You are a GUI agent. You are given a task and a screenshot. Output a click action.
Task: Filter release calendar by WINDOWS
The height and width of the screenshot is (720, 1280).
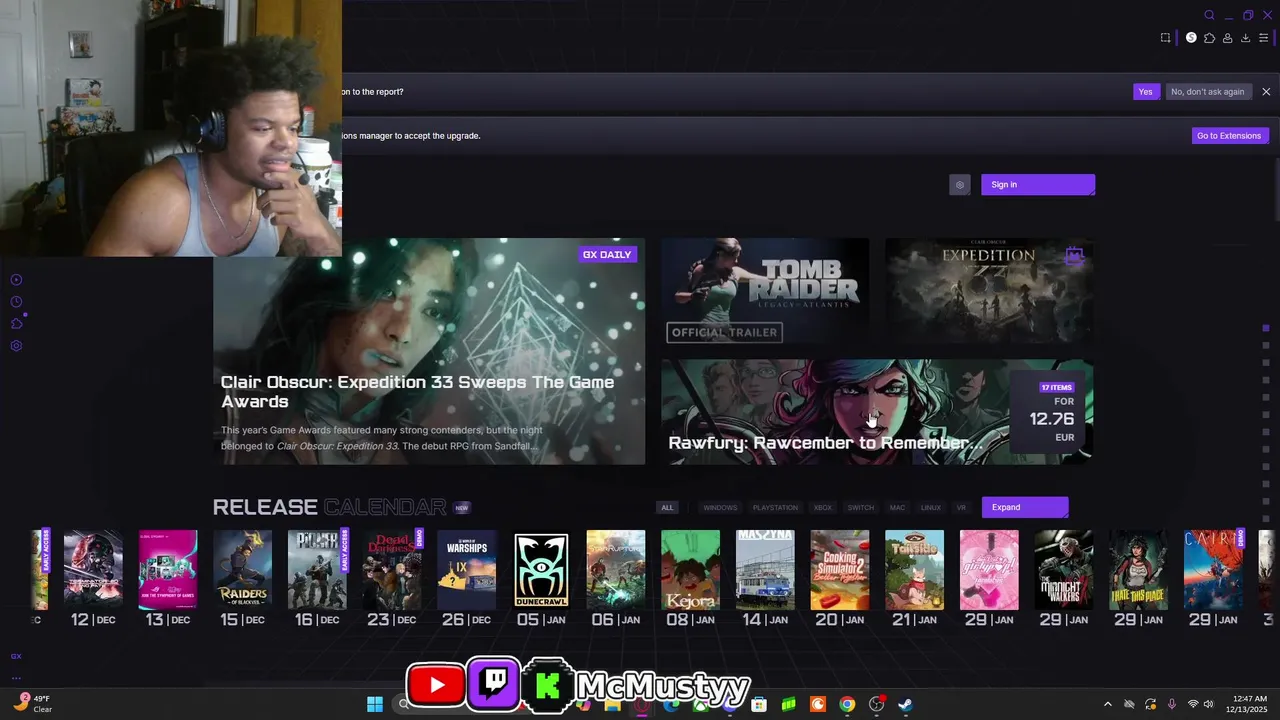(x=720, y=507)
